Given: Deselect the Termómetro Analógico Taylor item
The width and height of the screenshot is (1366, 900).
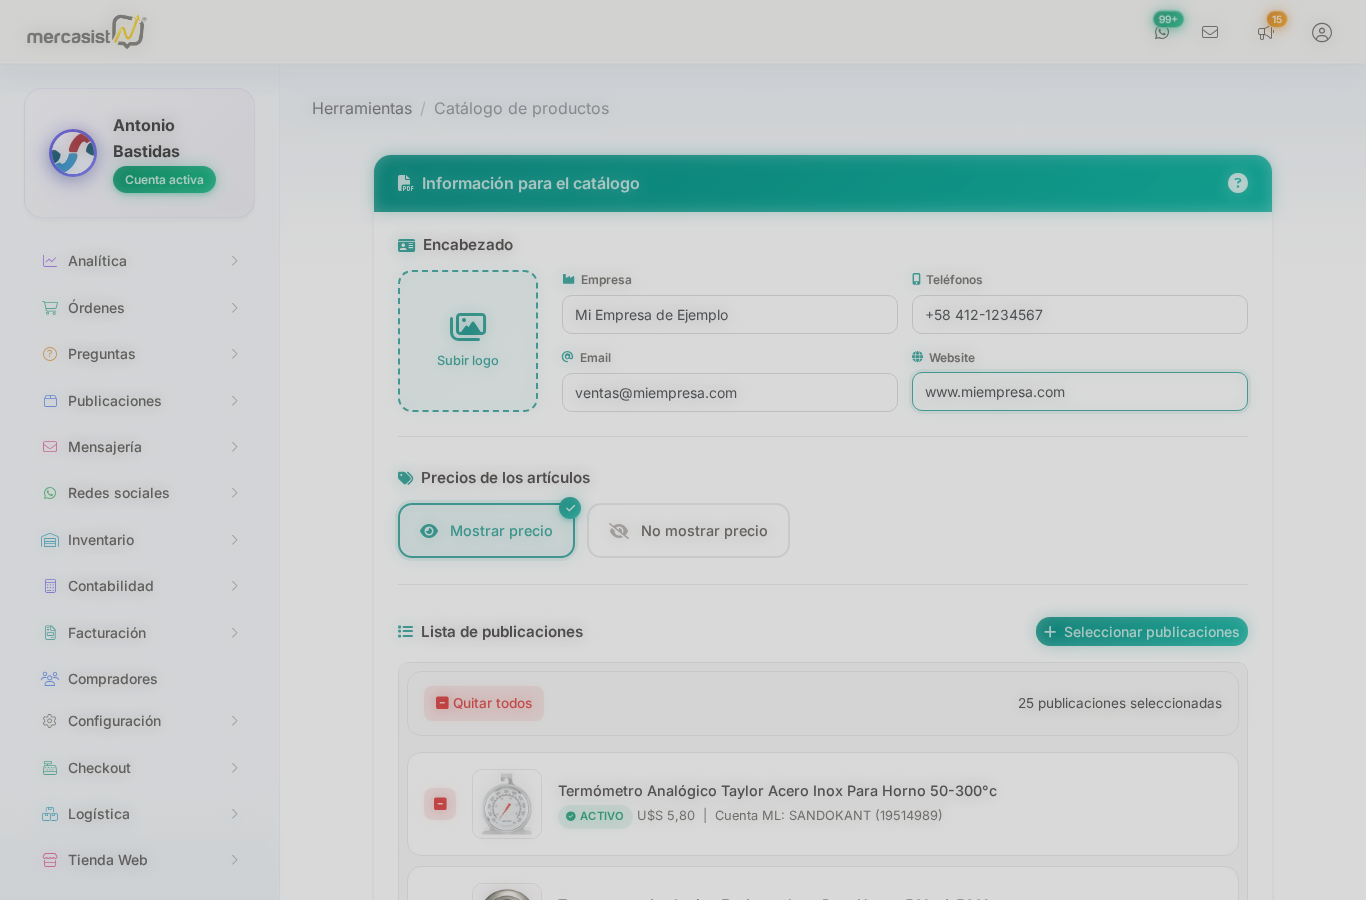Looking at the screenshot, I should [440, 804].
